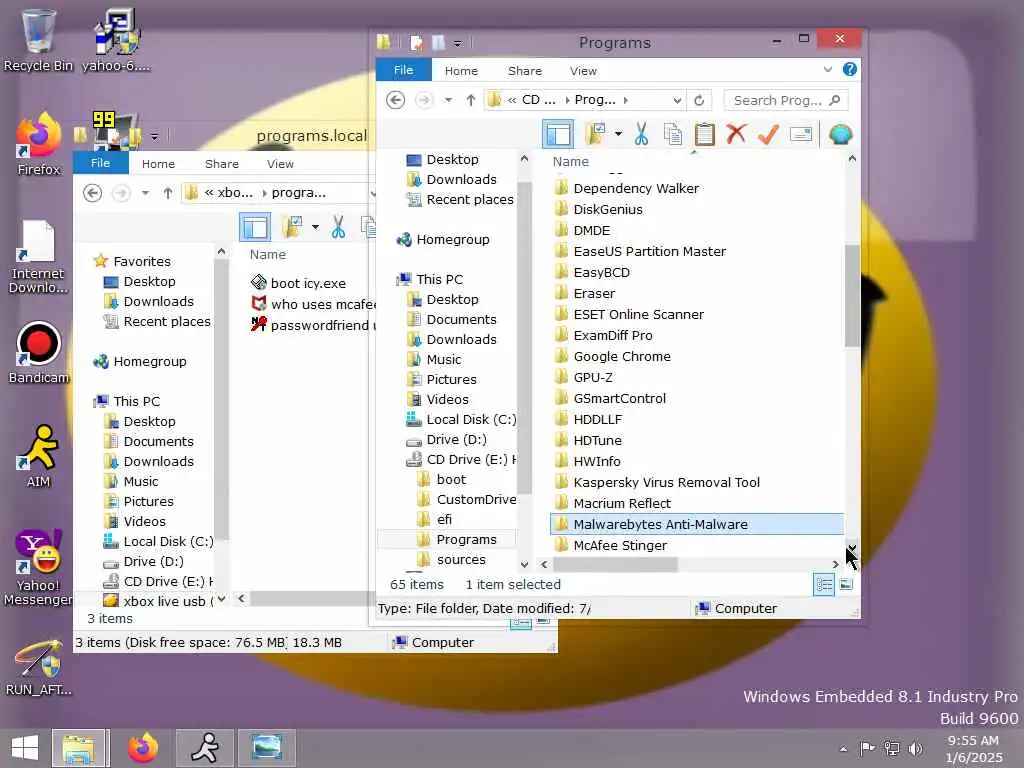1024x768 pixels.
Task: Click the Windows Start button
Action: 25,748
